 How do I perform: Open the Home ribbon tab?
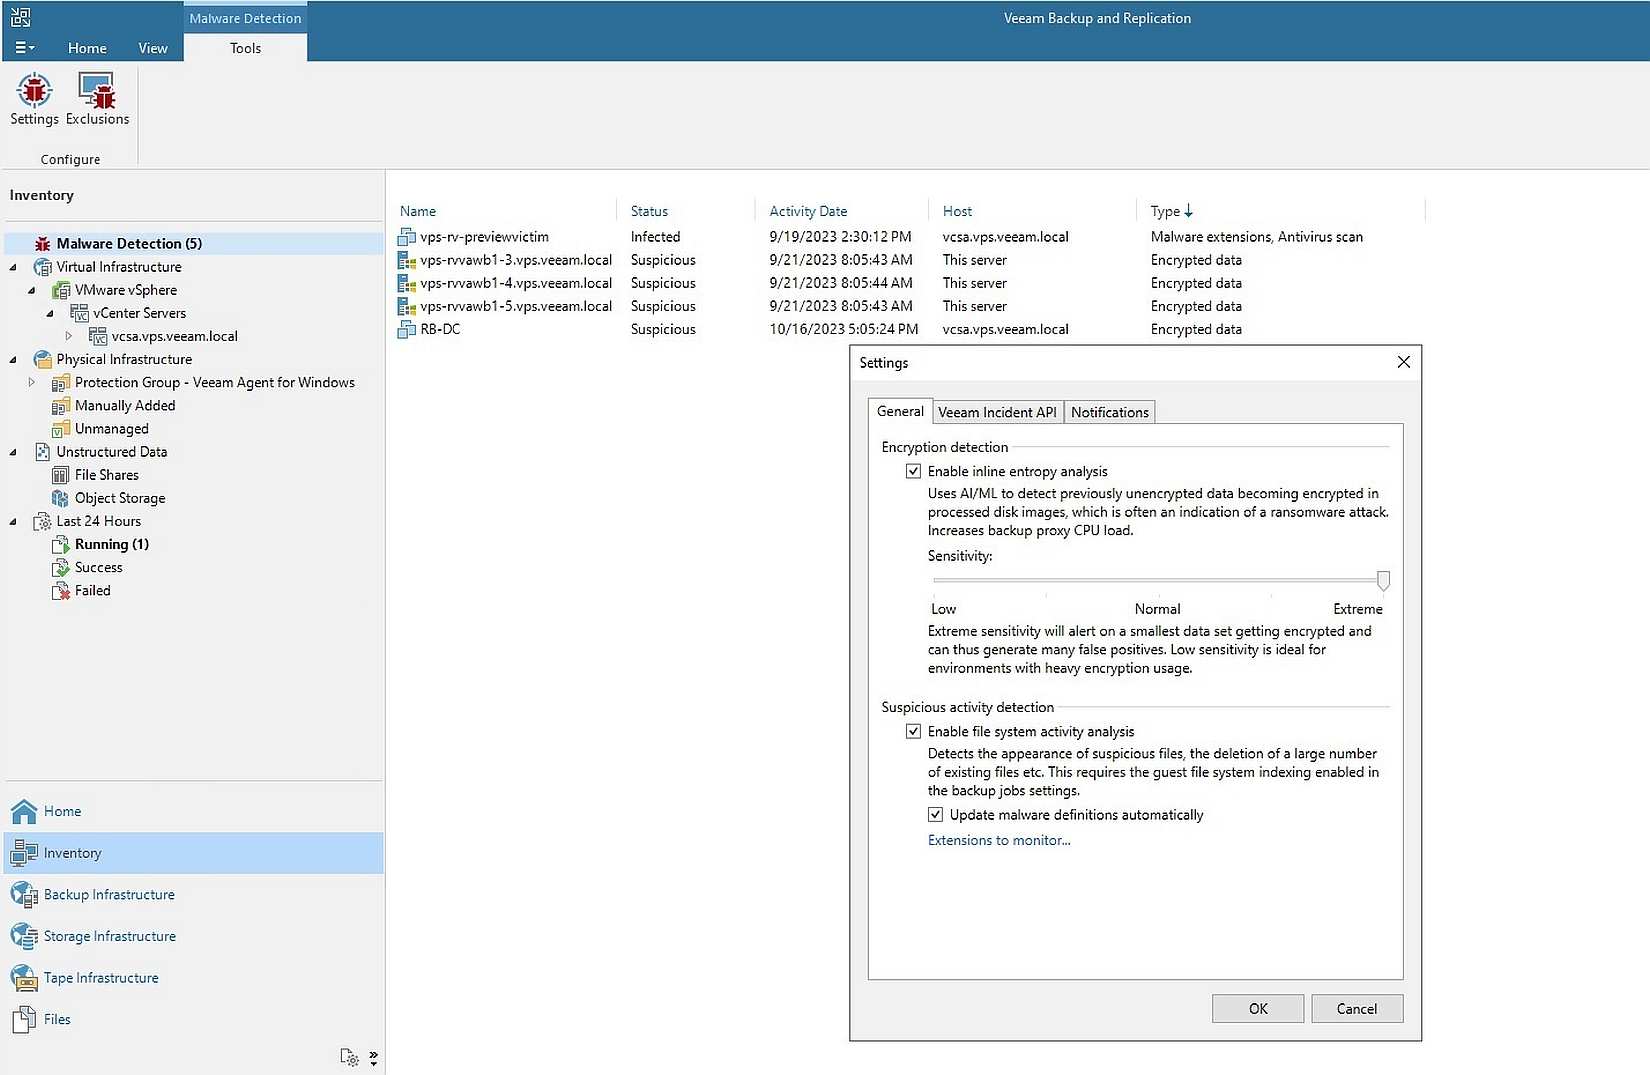[87, 48]
